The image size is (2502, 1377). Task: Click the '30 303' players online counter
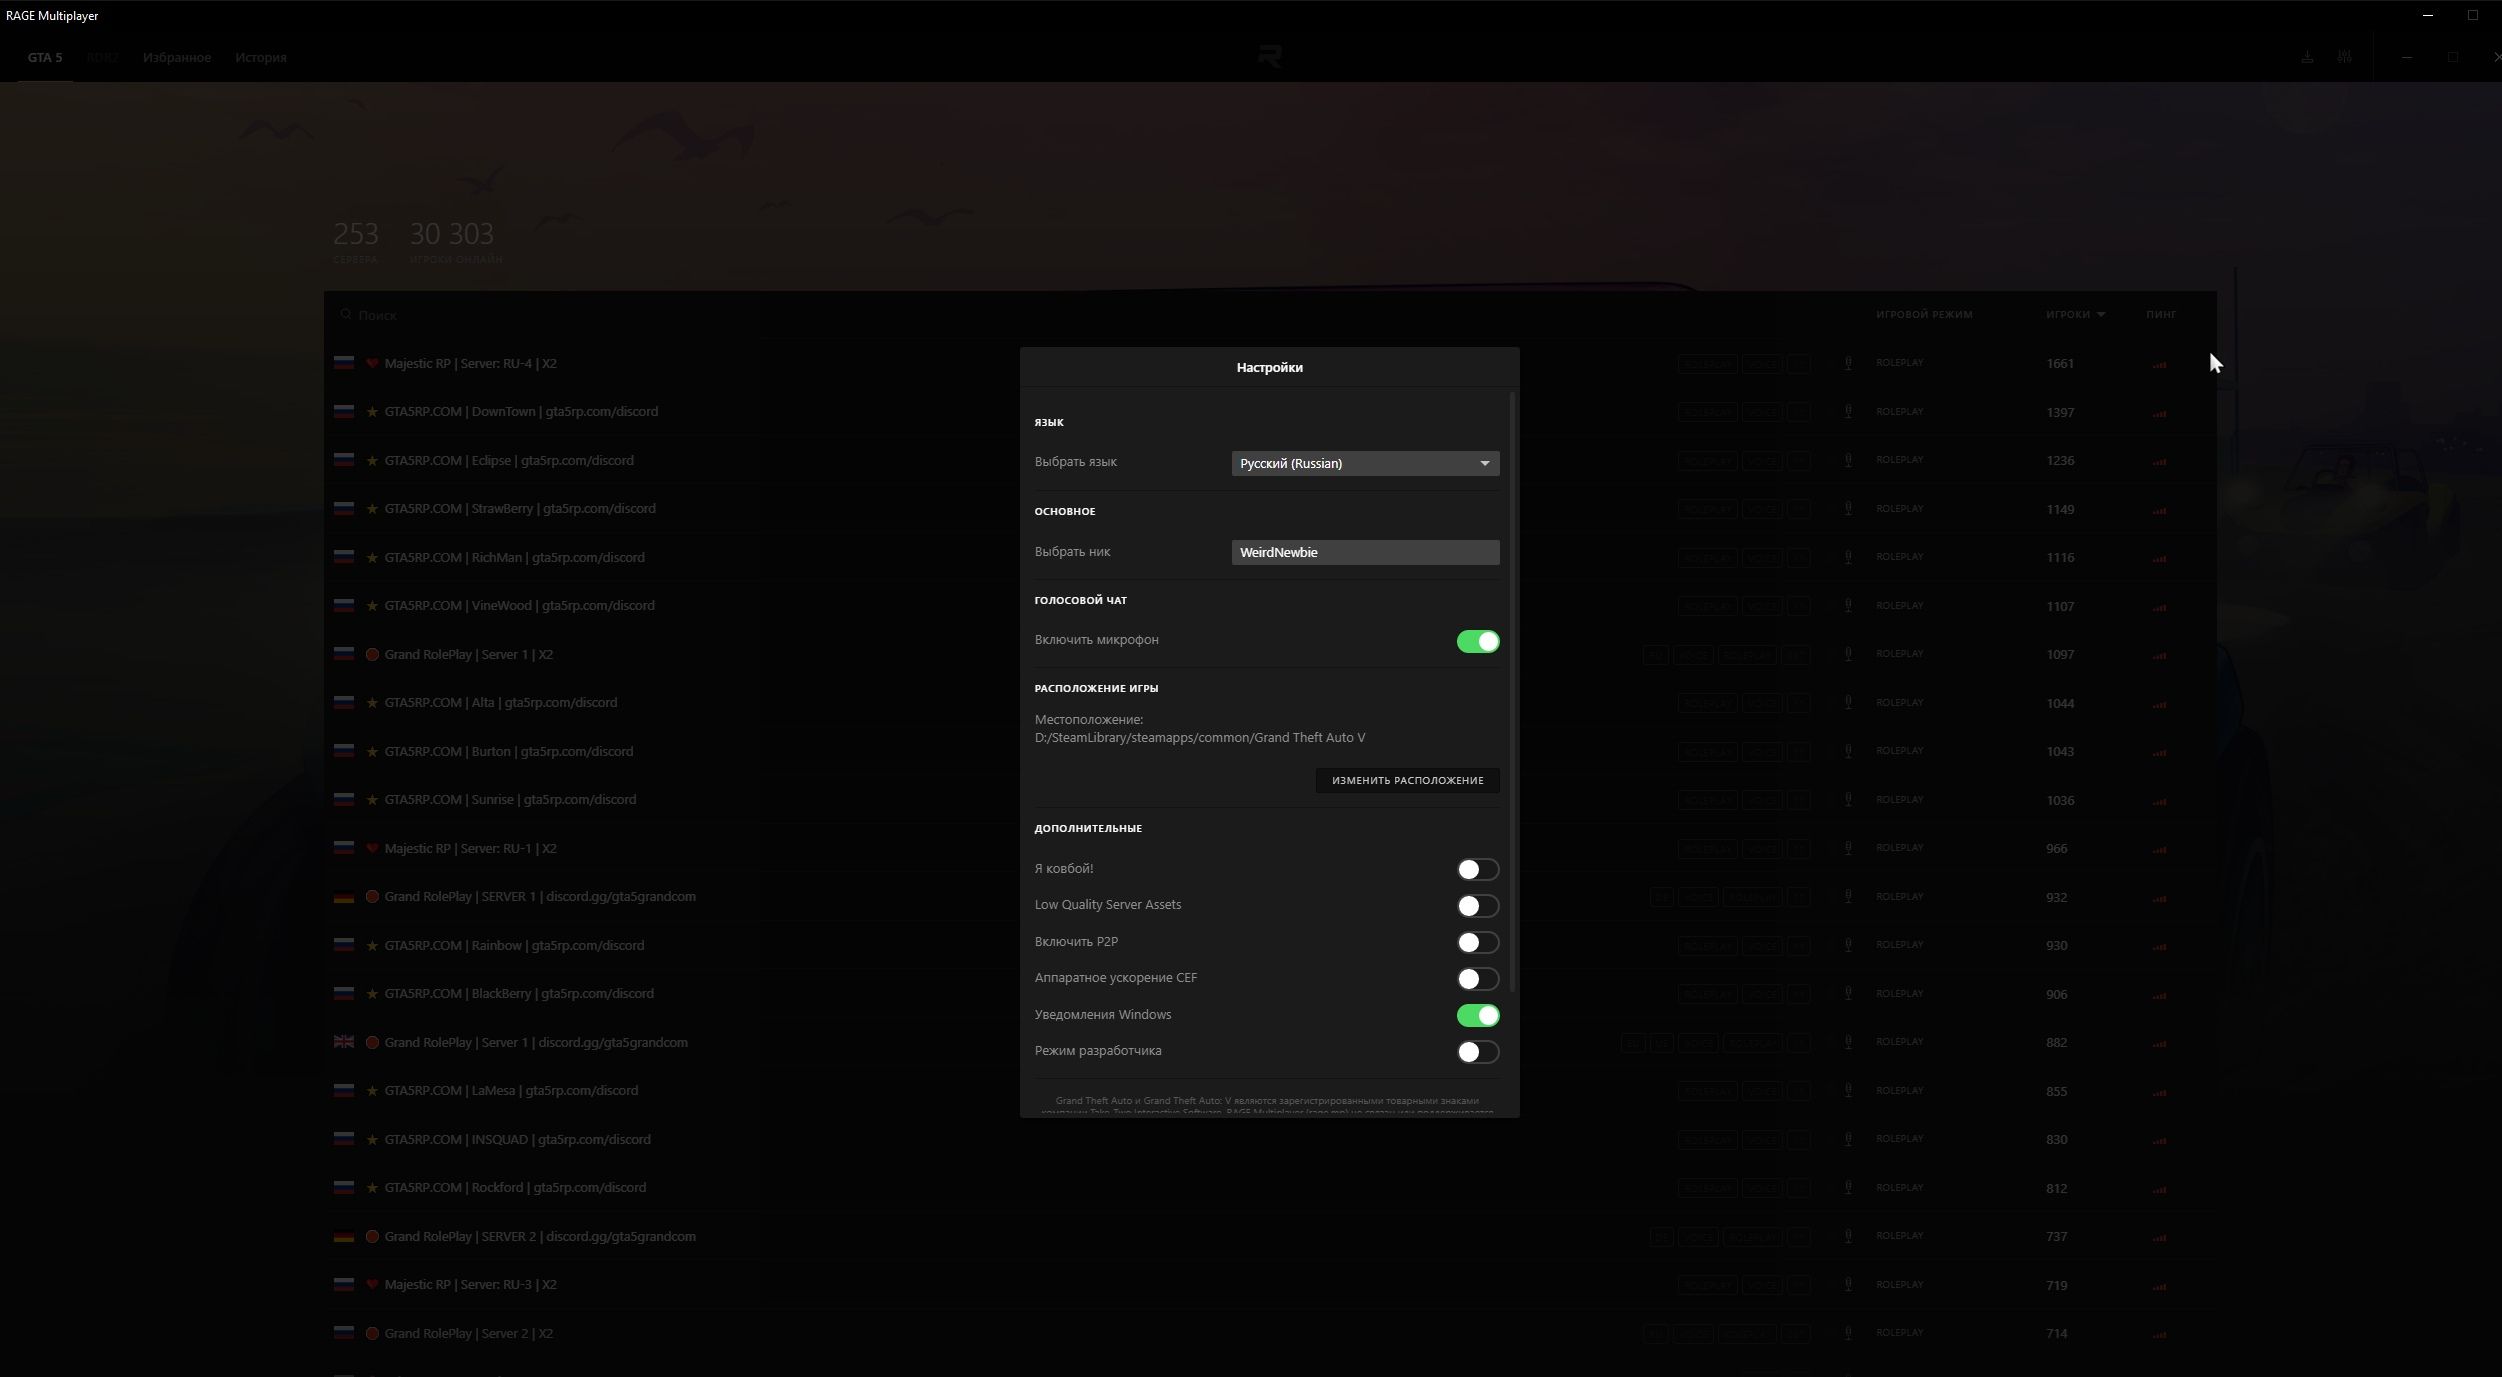[451, 234]
